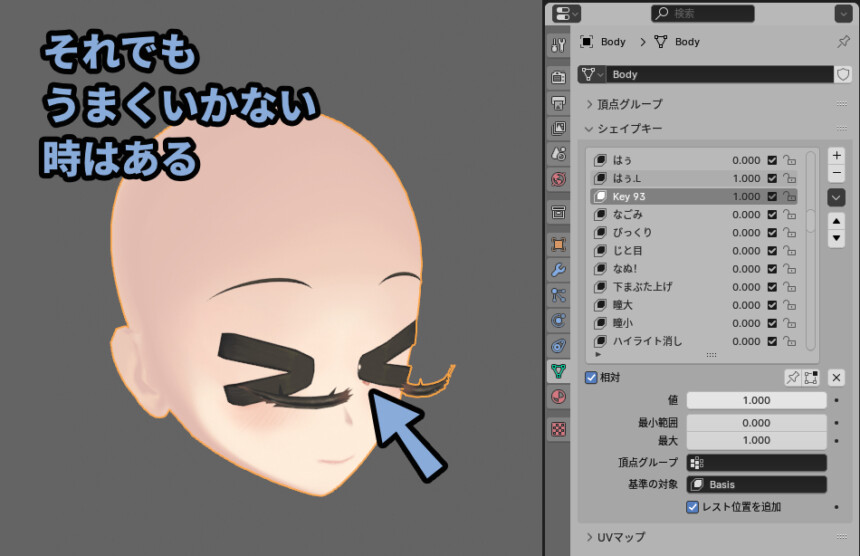Move shape key up in list
Viewport: 860px width, 556px height.
pos(836,221)
